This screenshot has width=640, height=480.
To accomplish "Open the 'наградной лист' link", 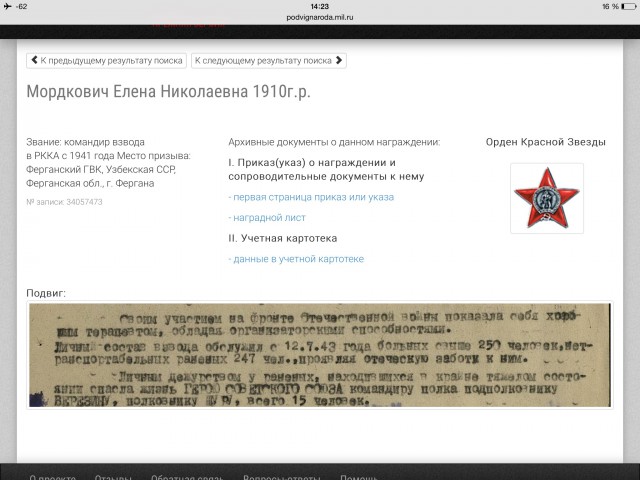I will point(268,217).
